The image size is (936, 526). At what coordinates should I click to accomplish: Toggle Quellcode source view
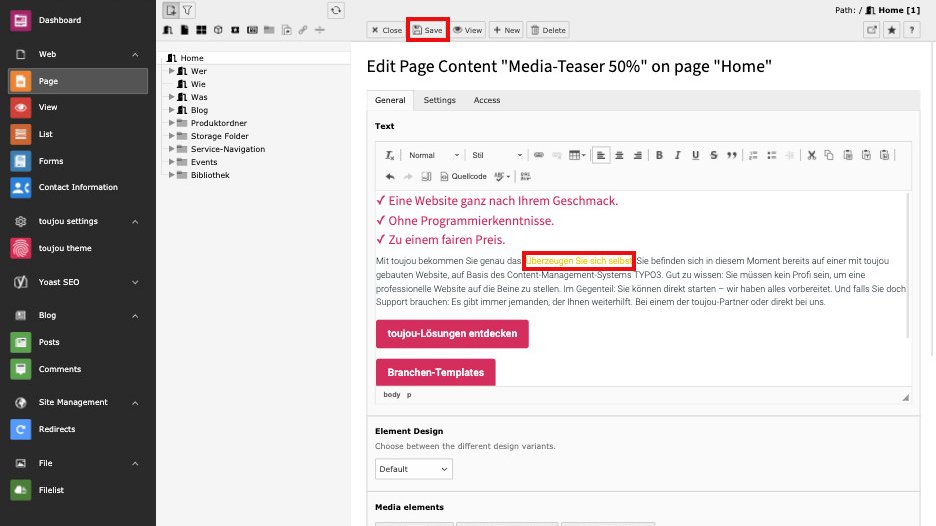pyautogui.click(x=462, y=176)
